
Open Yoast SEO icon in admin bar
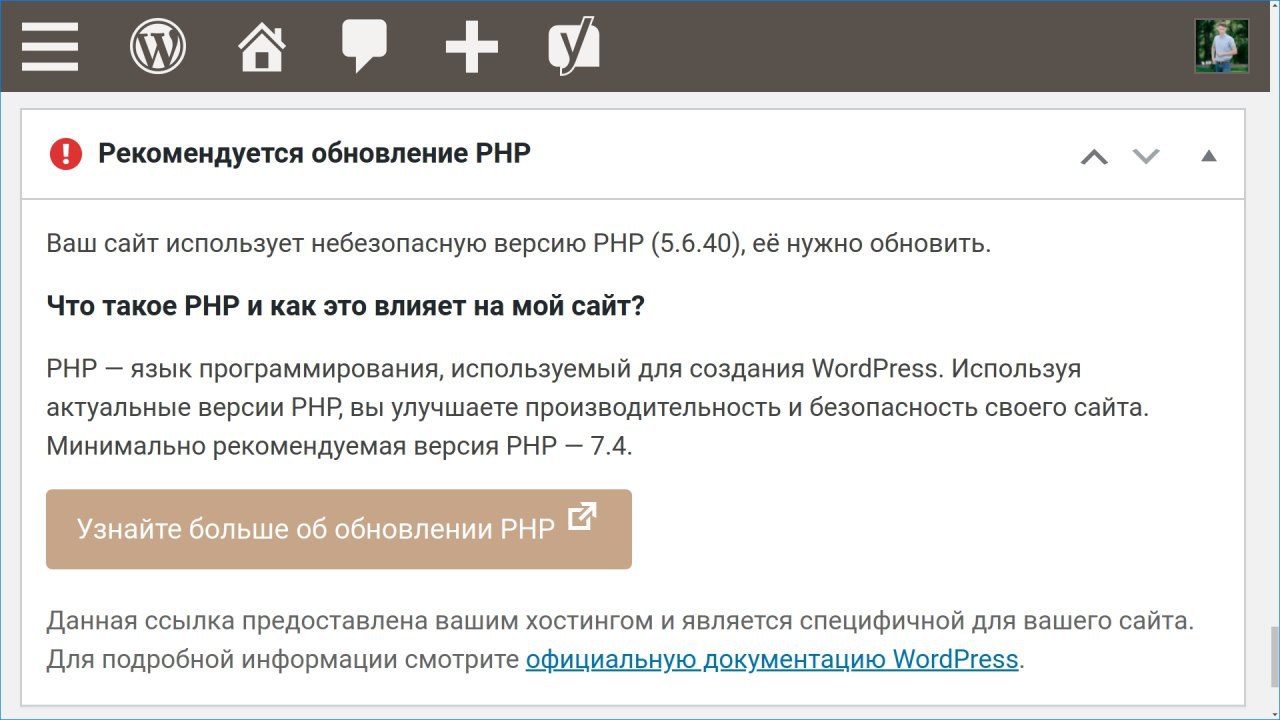tap(574, 46)
